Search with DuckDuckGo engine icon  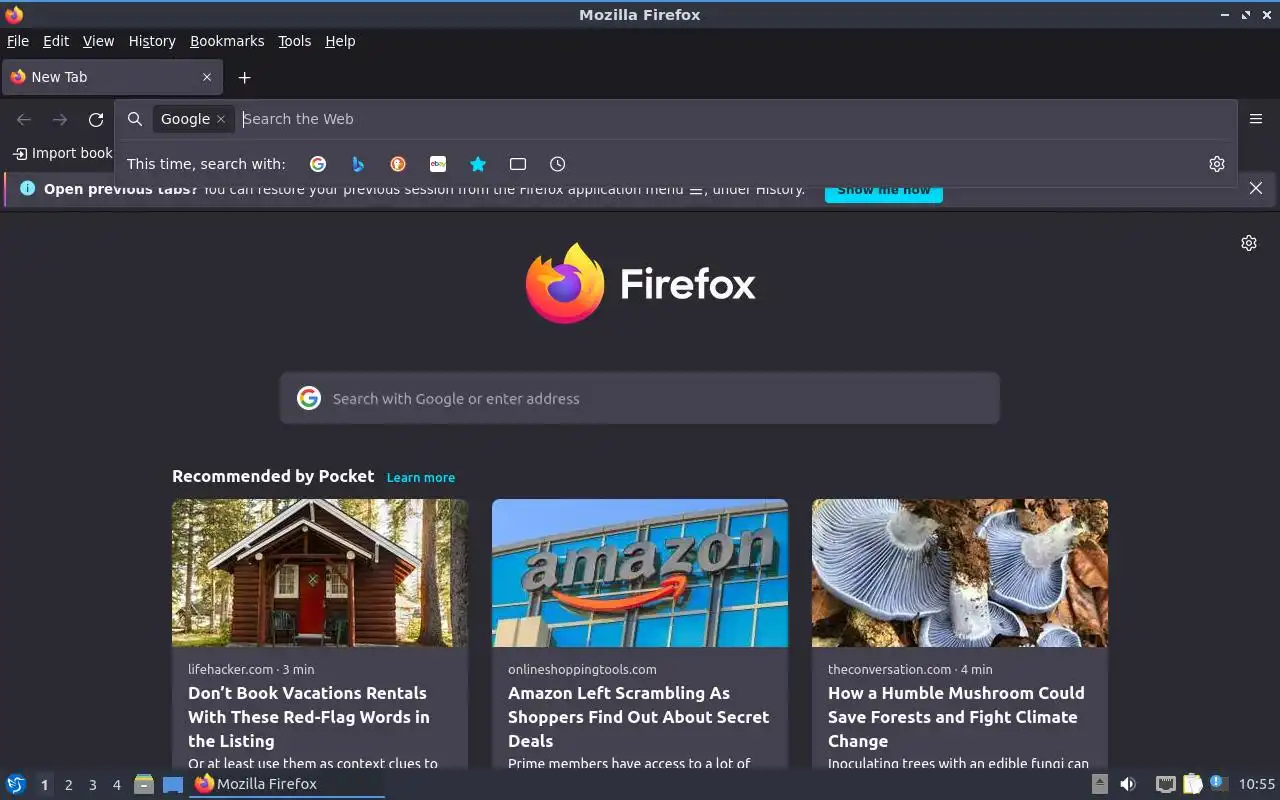pos(398,164)
